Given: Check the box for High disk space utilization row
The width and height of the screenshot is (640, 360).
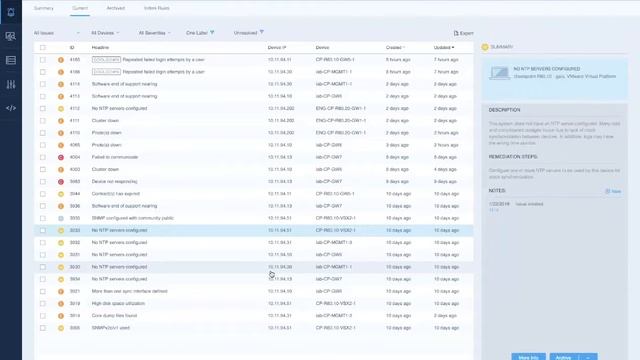Looking at the screenshot, I should tap(43, 304).
